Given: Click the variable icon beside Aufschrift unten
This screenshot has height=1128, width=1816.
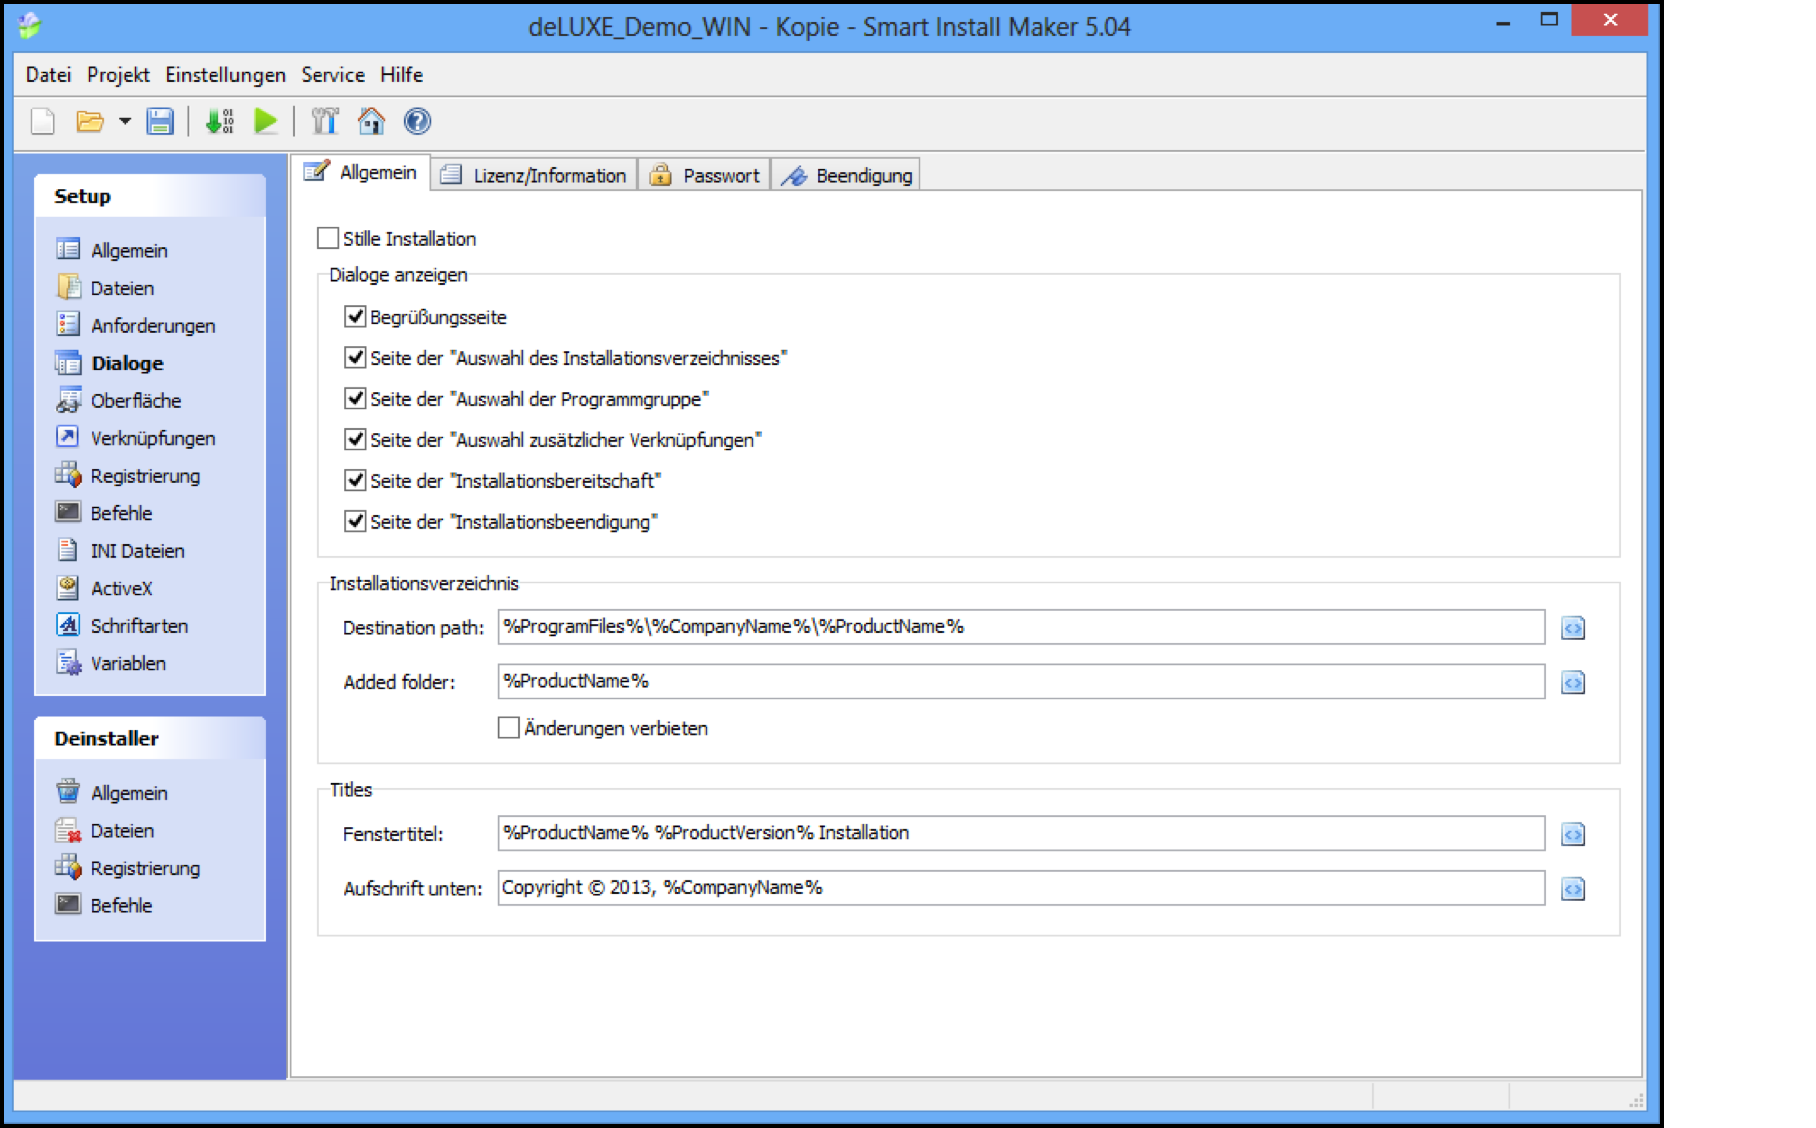Looking at the screenshot, I should [x=1572, y=889].
